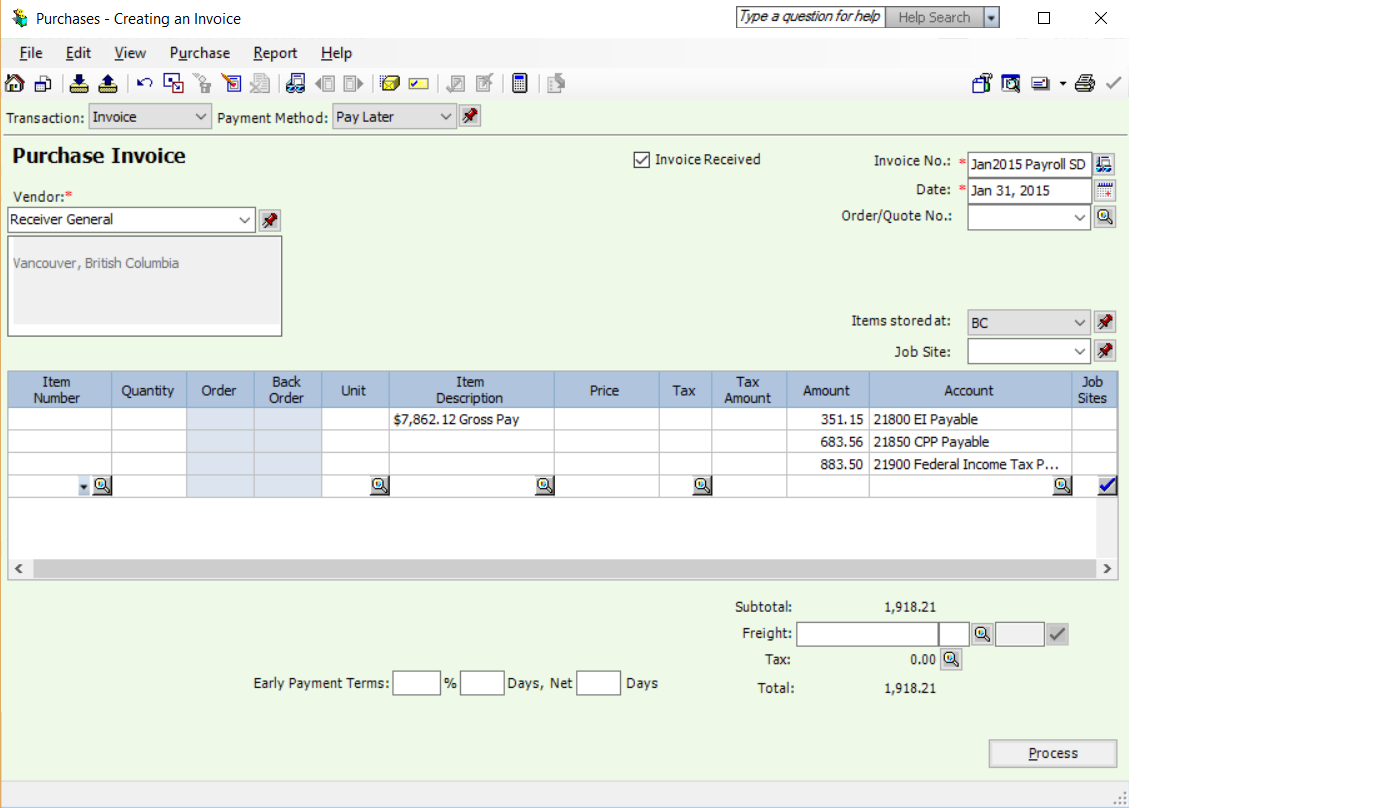Click the Print Preview icon
Screen dimensions: 1395x808
click(x=1011, y=84)
